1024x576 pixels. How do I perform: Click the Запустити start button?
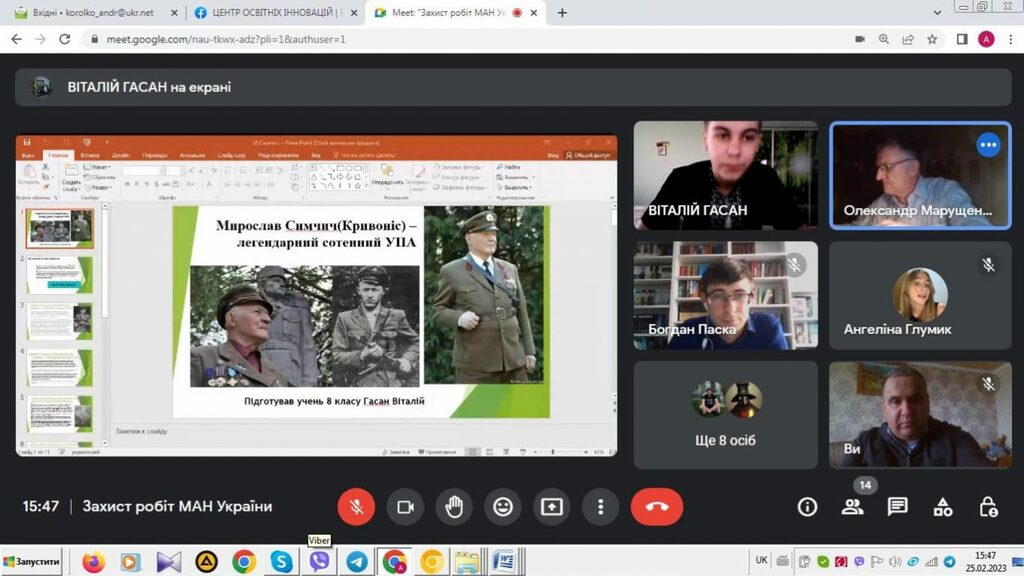(32, 562)
